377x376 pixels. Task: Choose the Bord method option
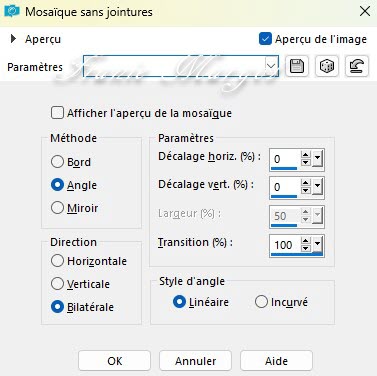click(57, 162)
